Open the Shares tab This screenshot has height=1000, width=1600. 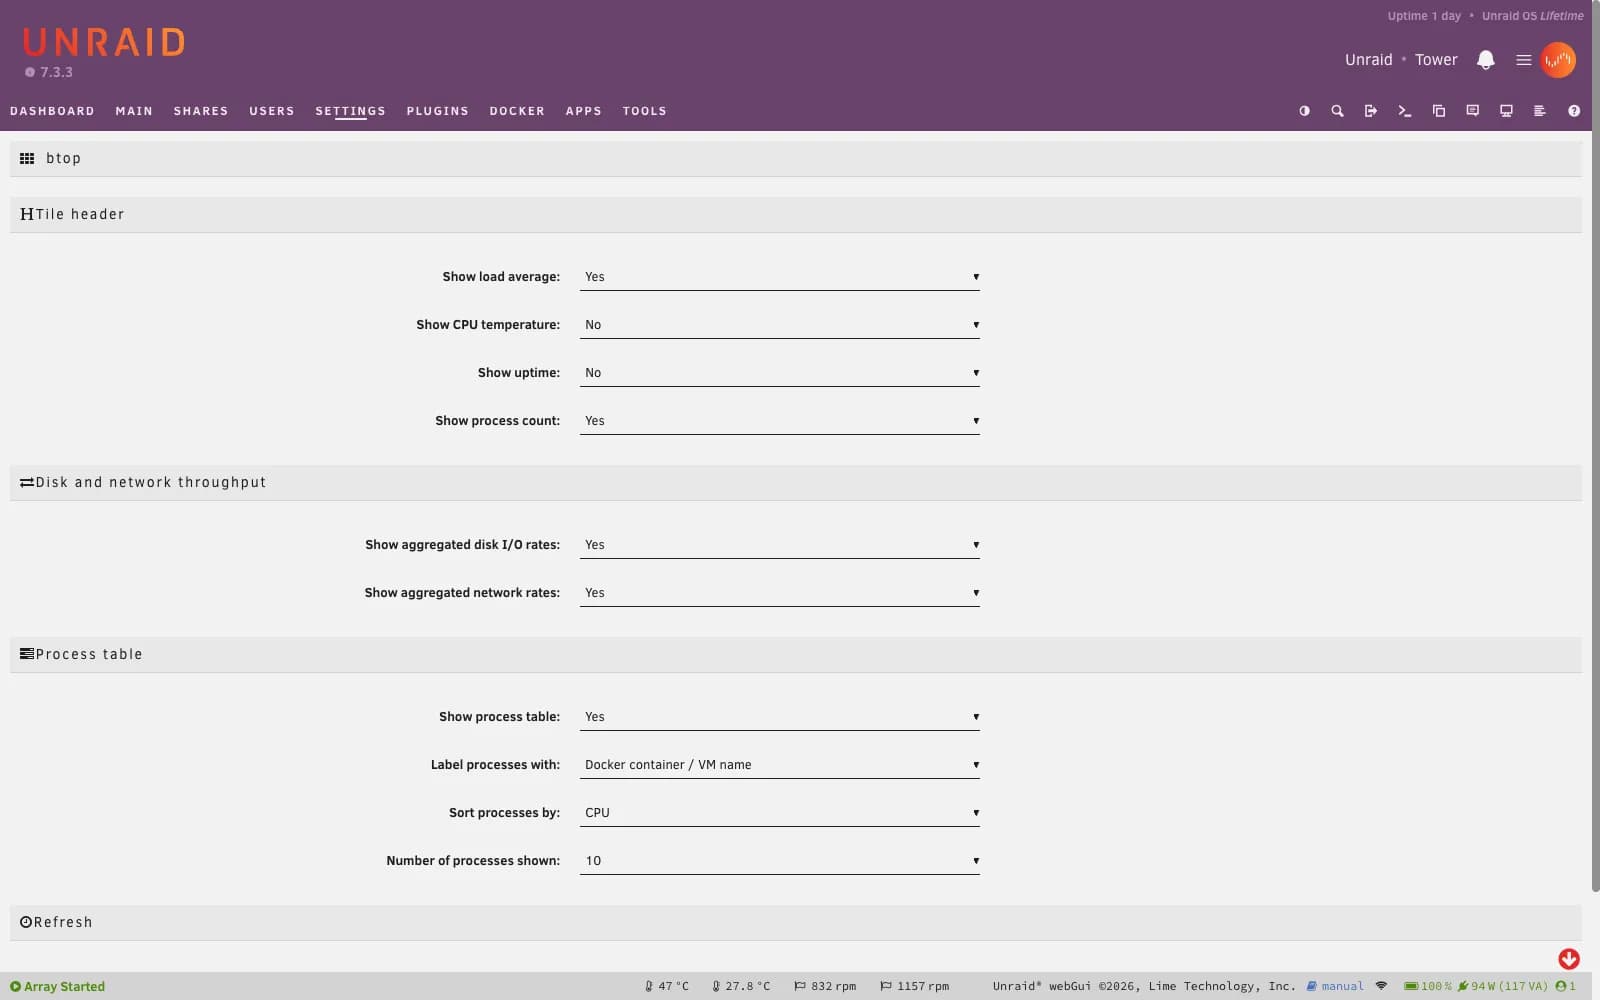click(201, 111)
